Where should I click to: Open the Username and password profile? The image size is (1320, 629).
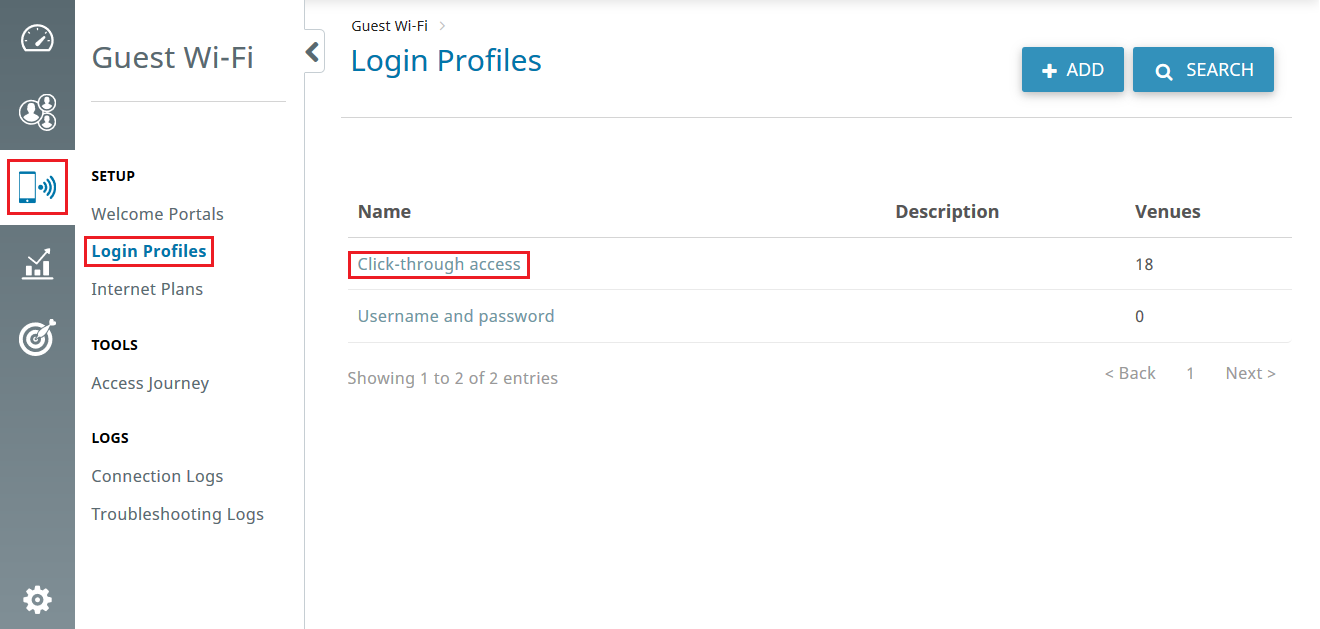456,316
